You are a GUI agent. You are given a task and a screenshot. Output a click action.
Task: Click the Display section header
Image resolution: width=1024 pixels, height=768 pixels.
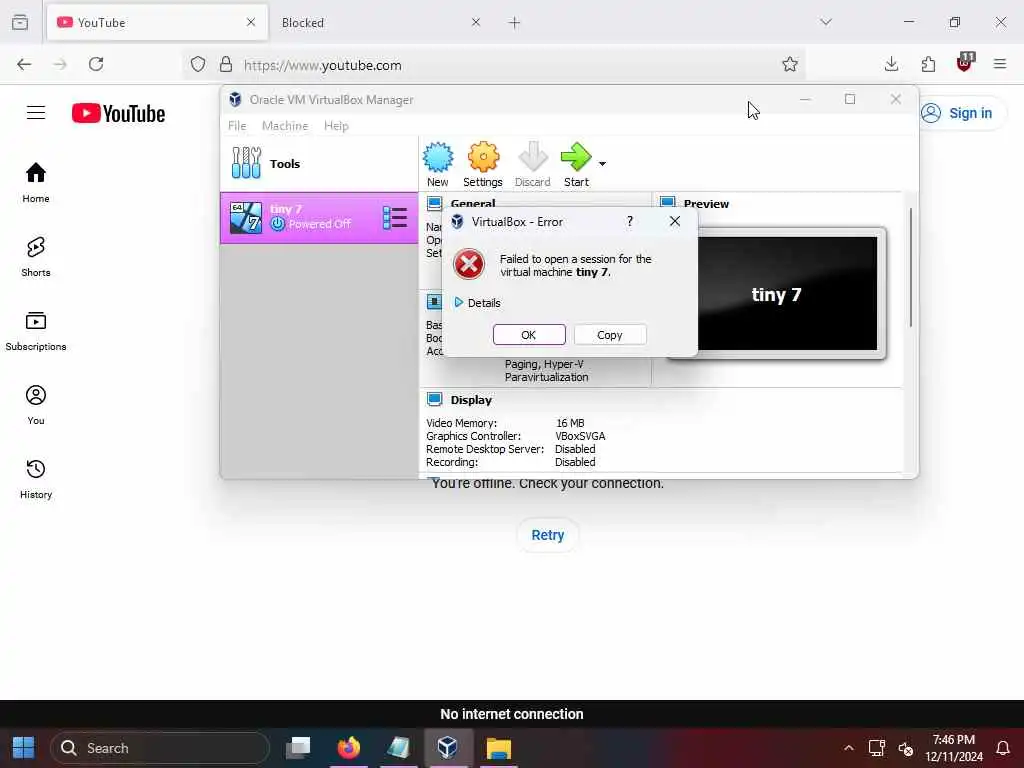(x=470, y=400)
